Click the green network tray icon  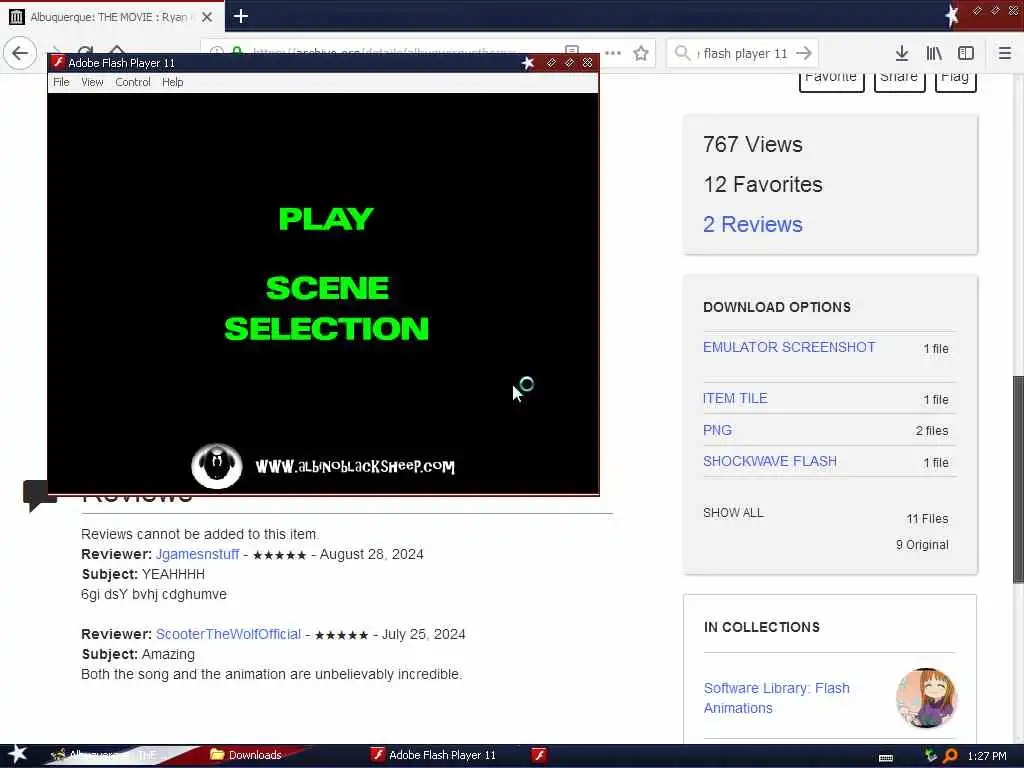point(931,756)
